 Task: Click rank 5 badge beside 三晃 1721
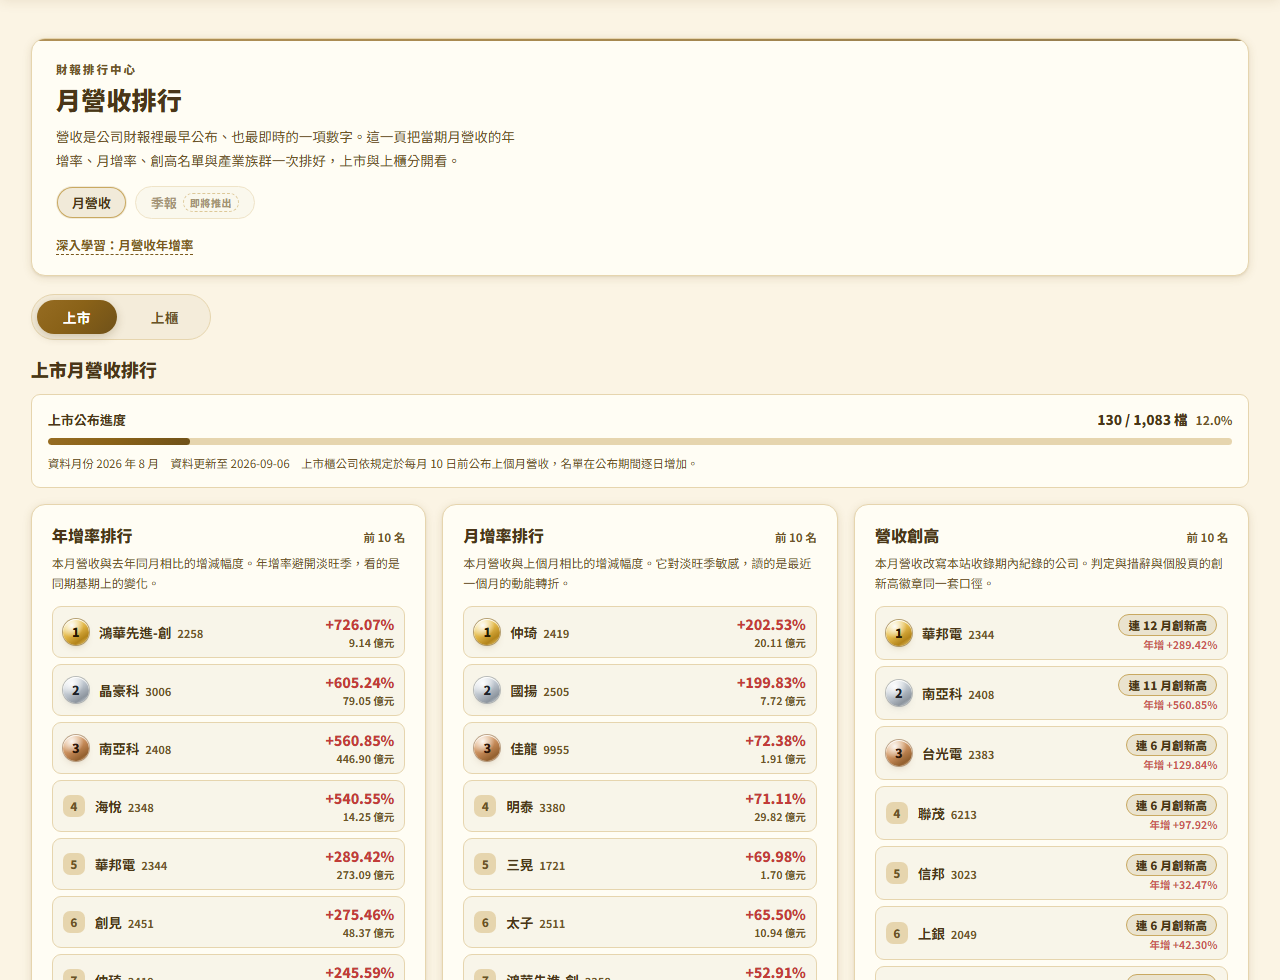pos(485,864)
